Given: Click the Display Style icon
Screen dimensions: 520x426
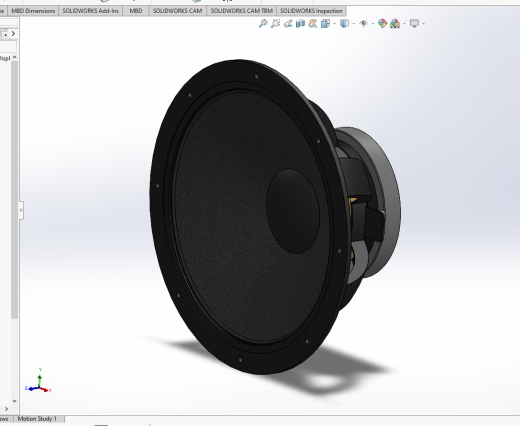Looking at the screenshot, I should coord(344,24).
